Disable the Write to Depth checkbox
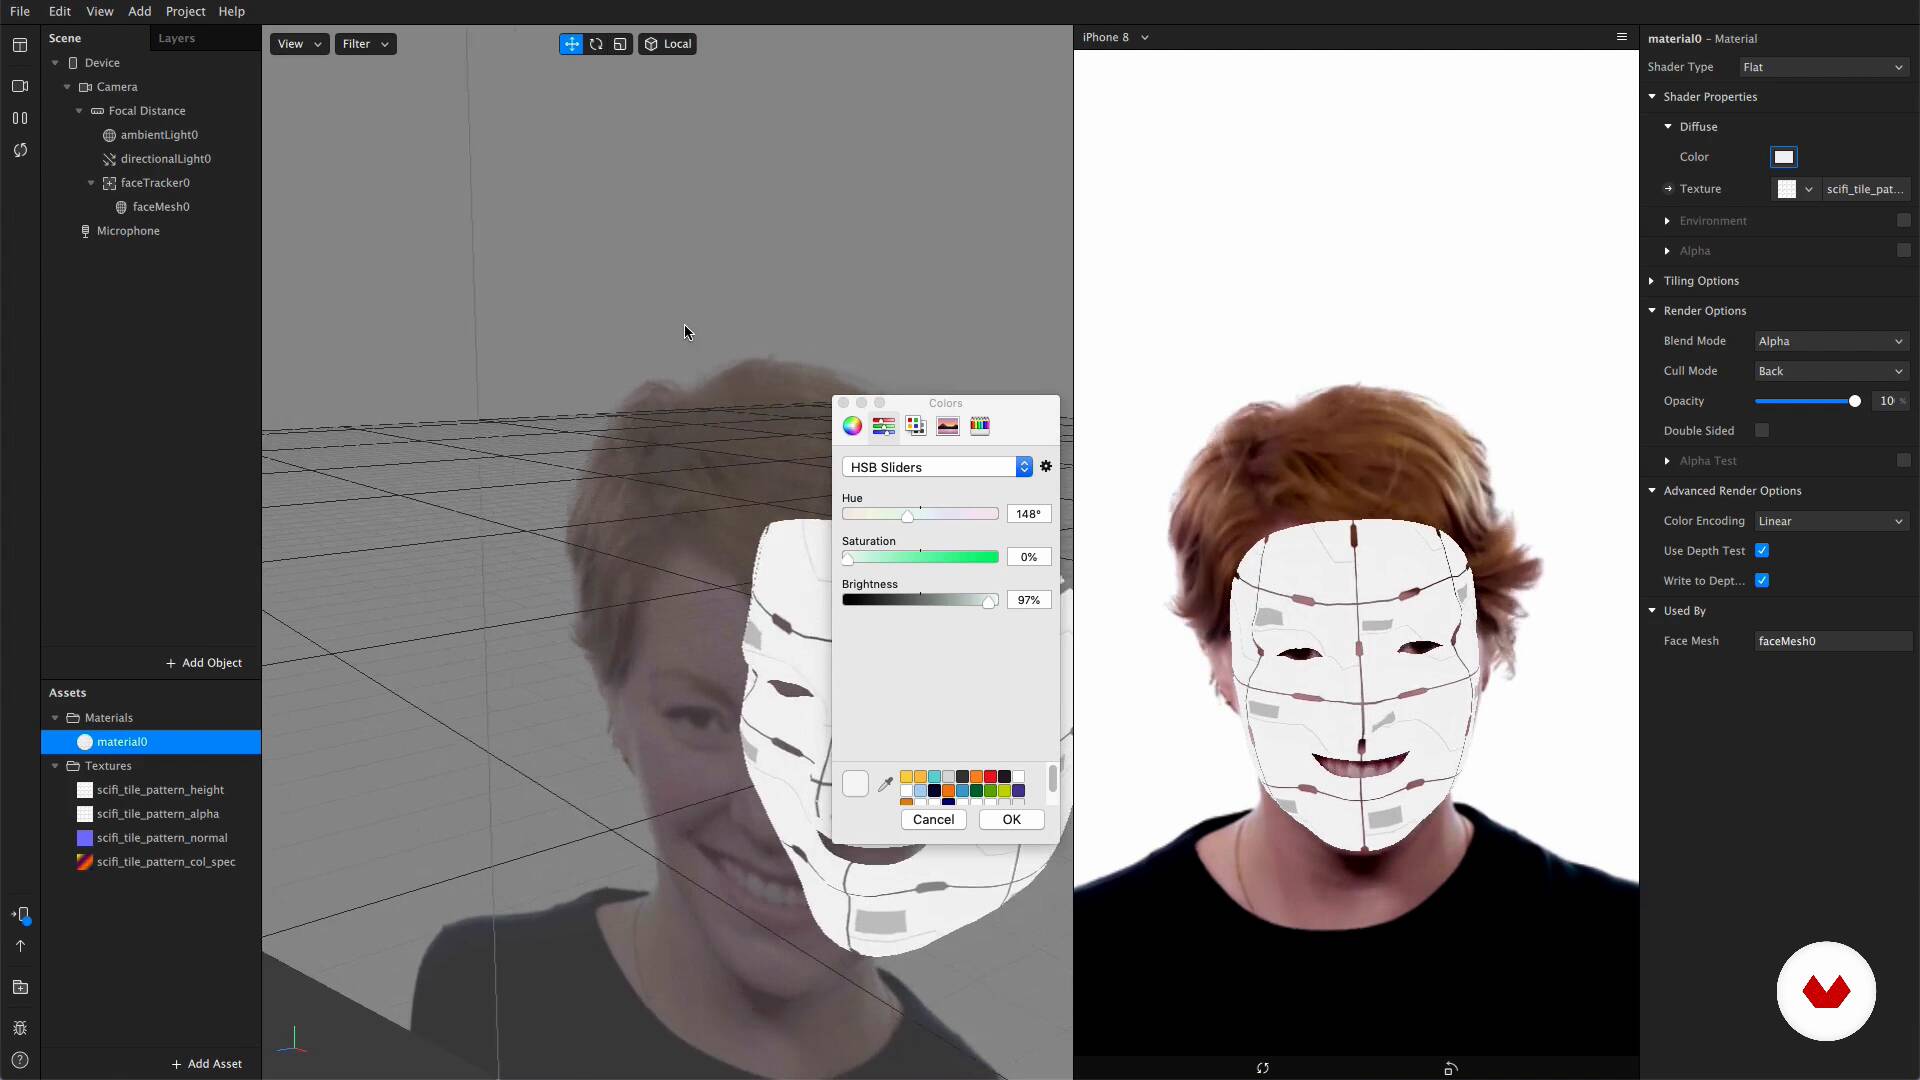The height and width of the screenshot is (1080, 1920). tap(1762, 580)
